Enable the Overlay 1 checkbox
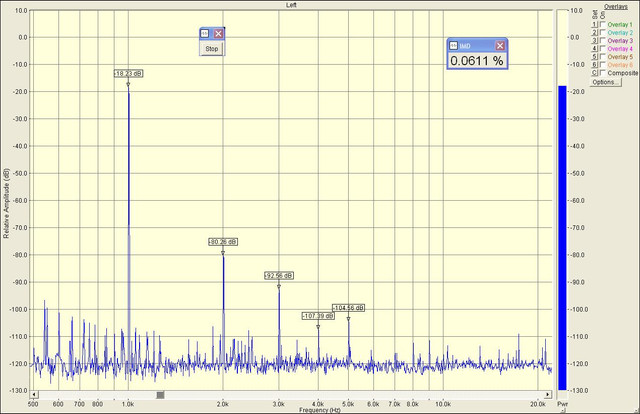Screen dimensions: 640x414 [x=602, y=24]
